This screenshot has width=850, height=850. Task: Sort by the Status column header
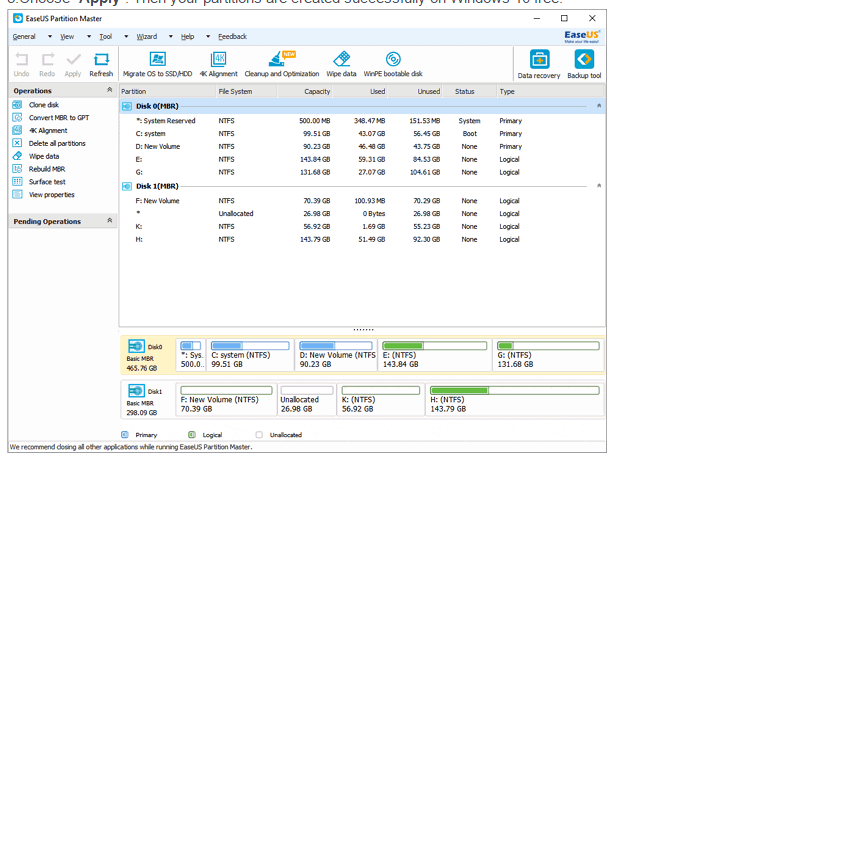click(469, 92)
